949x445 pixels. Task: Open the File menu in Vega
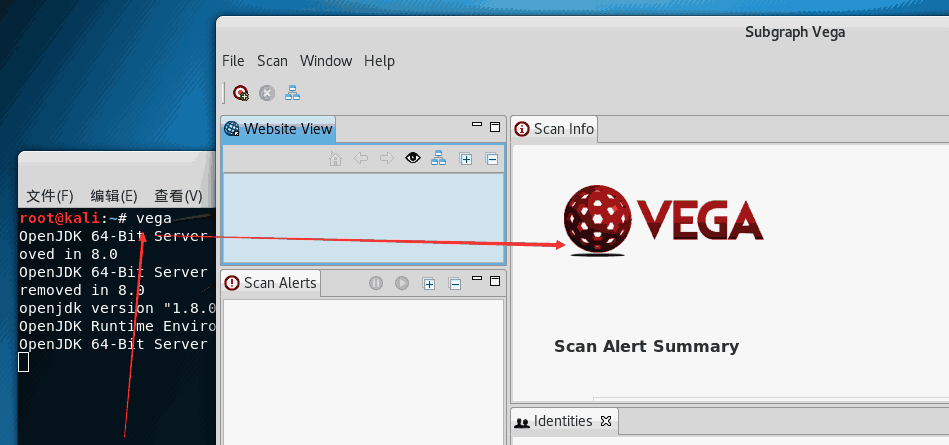(233, 61)
